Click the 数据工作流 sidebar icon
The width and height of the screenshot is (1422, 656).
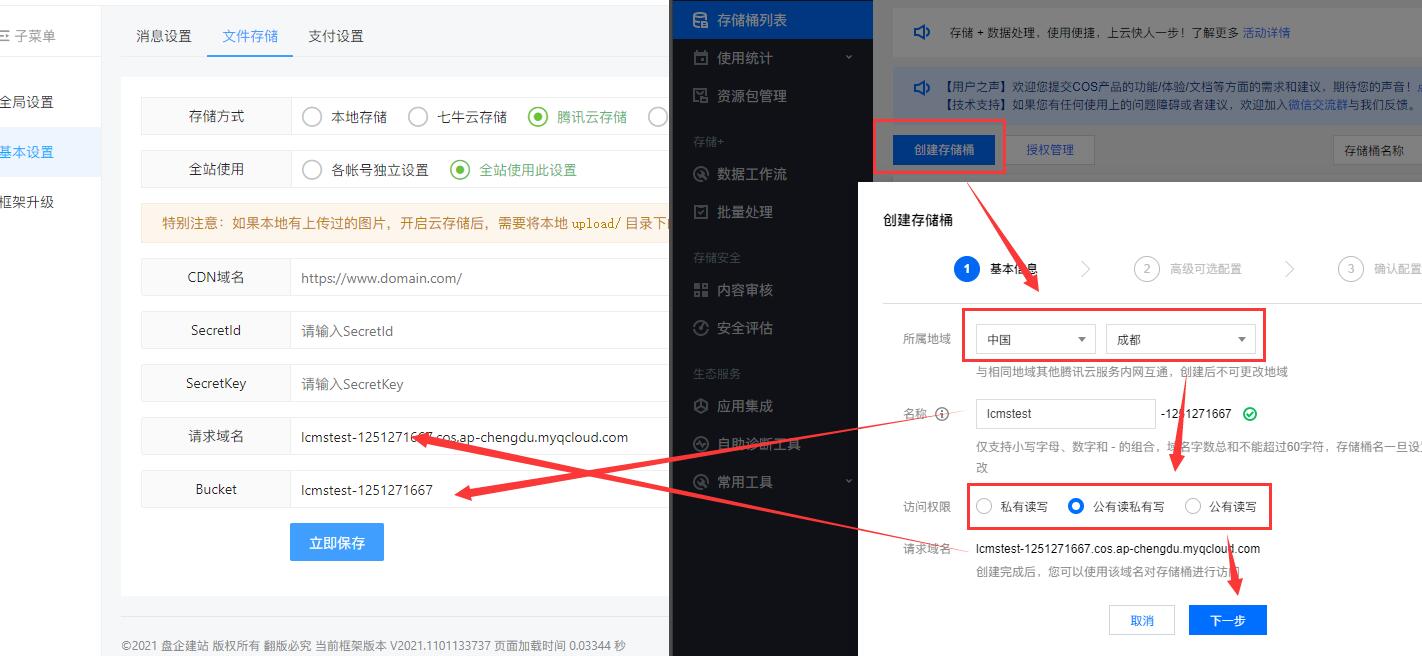point(701,174)
